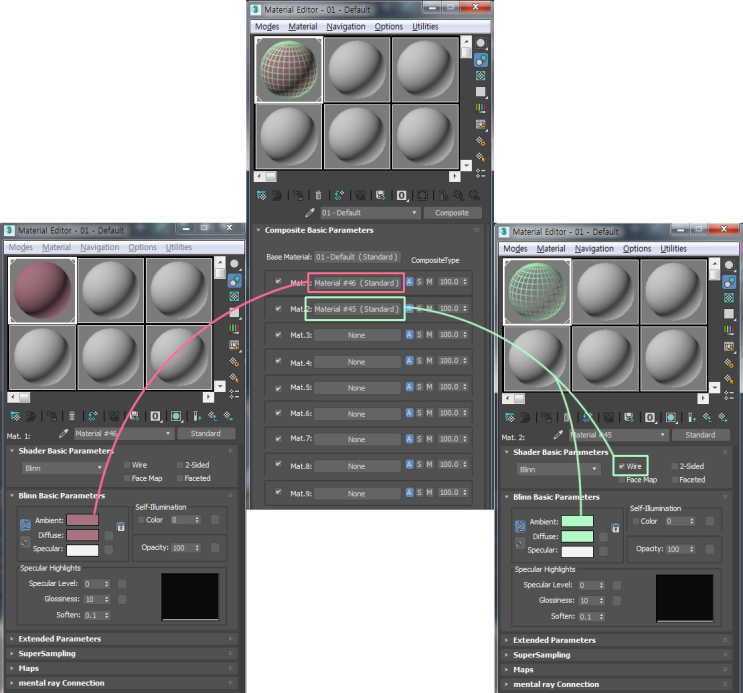Click Options icon in left editor side toolbar
The height and width of the screenshot is (693, 743).
234,362
